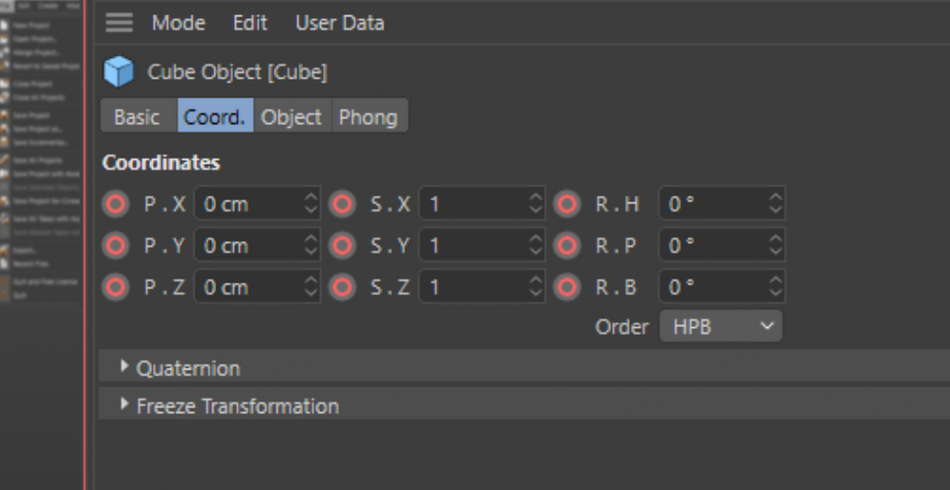Toggle the animation dot for R.P
The width and height of the screenshot is (950, 490).
point(568,245)
